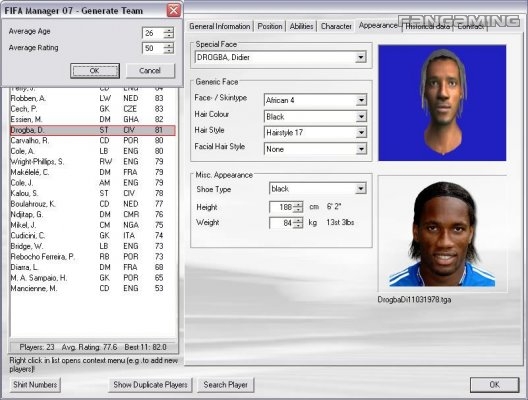This screenshot has width=528, height=400.
Task: Select Makélélé, C. in player list
Action: click(x=93, y=172)
